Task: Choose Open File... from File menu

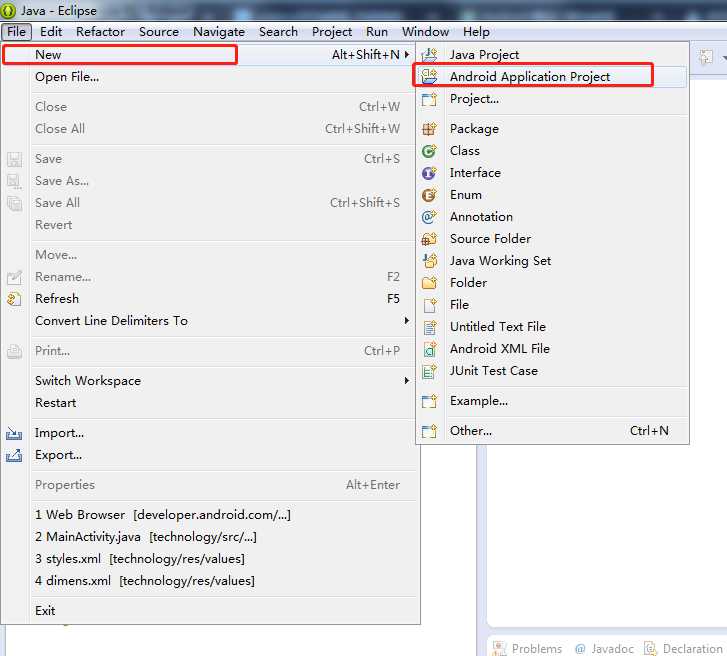Action: (x=210, y=77)
